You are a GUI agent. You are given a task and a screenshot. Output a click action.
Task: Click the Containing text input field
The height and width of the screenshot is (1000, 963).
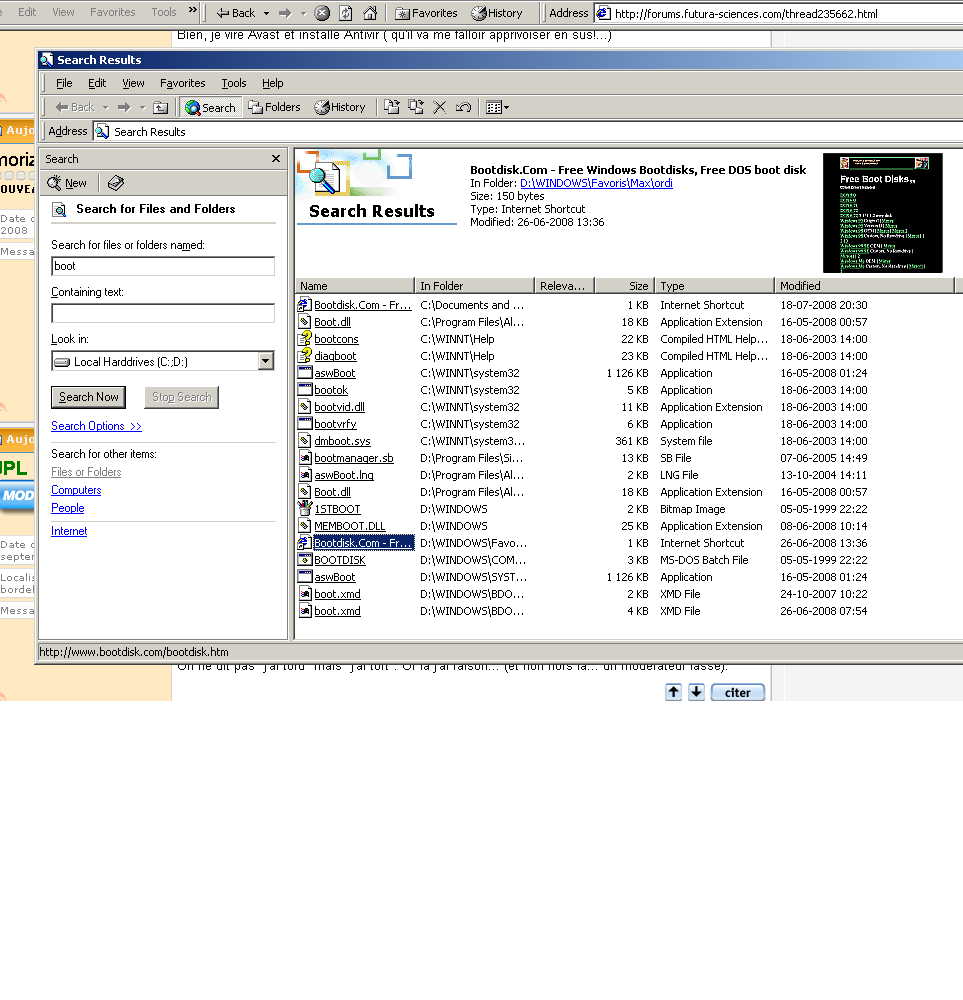point(163,313)
